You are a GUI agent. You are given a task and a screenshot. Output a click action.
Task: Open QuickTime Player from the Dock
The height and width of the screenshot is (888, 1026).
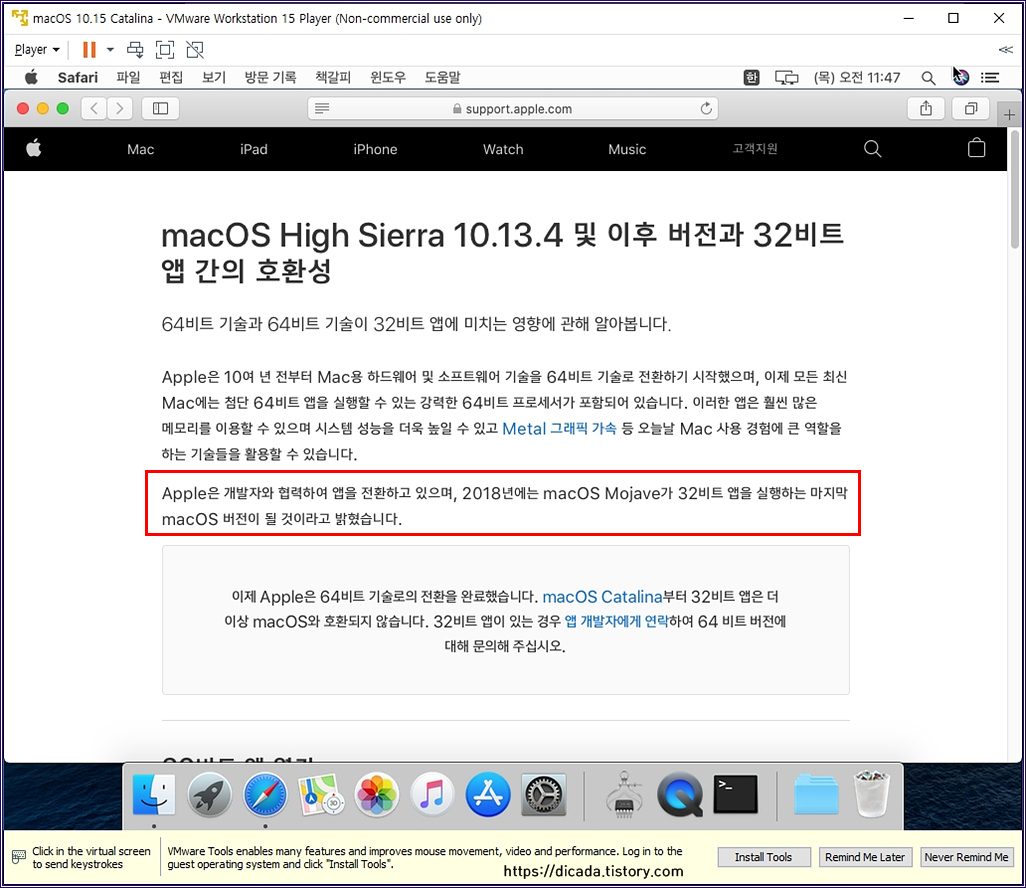point(679,796)
